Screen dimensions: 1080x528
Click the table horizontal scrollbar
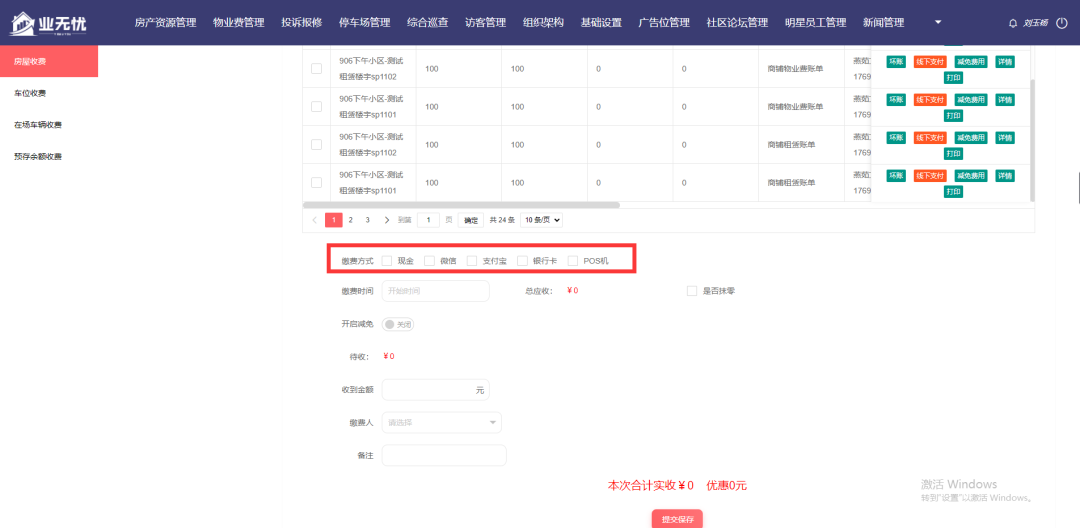(461, 204)
